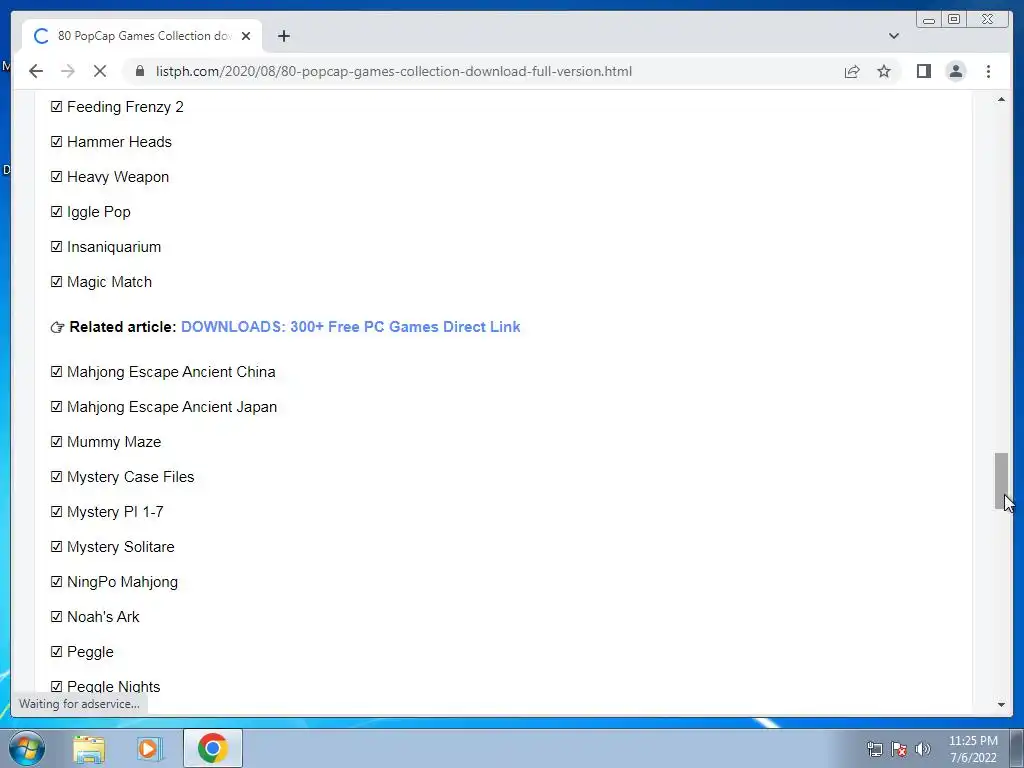1024x768 pixels.
Task: Click the checkbox beside Hammer Heads
Action: pos(56,142)
